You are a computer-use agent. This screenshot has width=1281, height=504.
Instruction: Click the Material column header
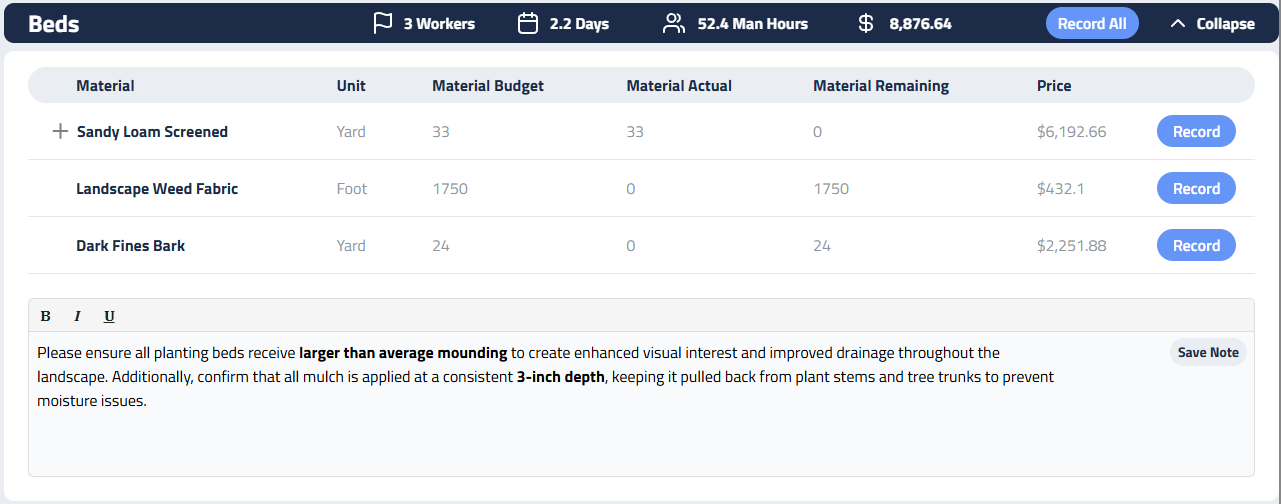[105, 86]
